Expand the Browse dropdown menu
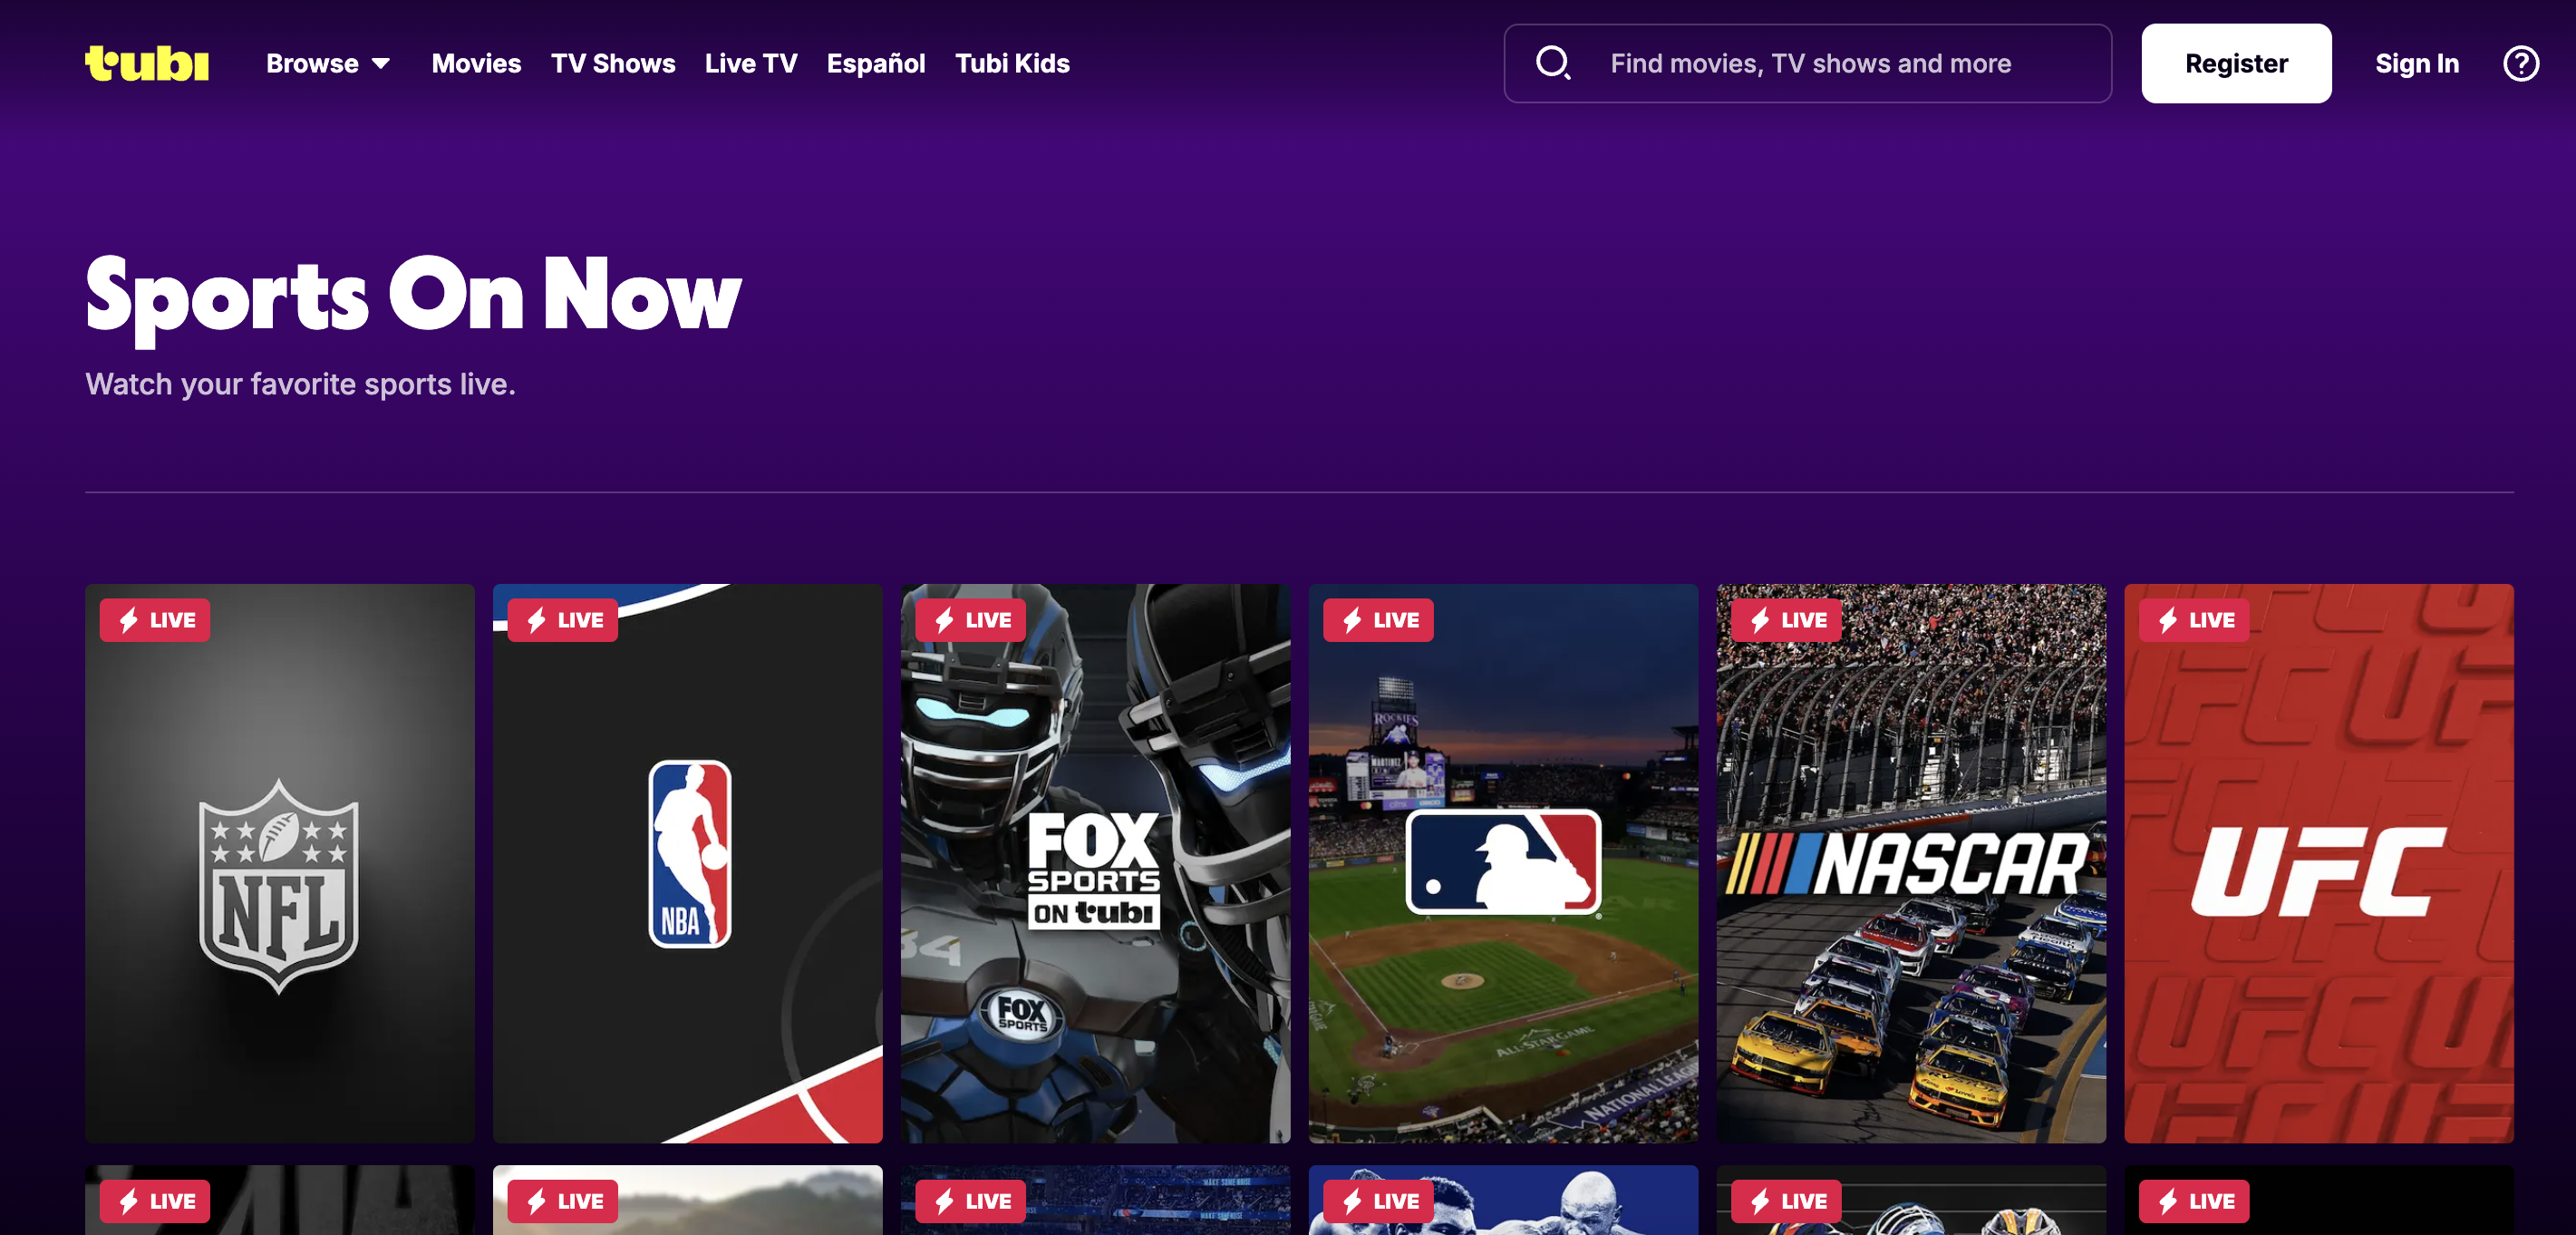 click(x=328, y=63)
